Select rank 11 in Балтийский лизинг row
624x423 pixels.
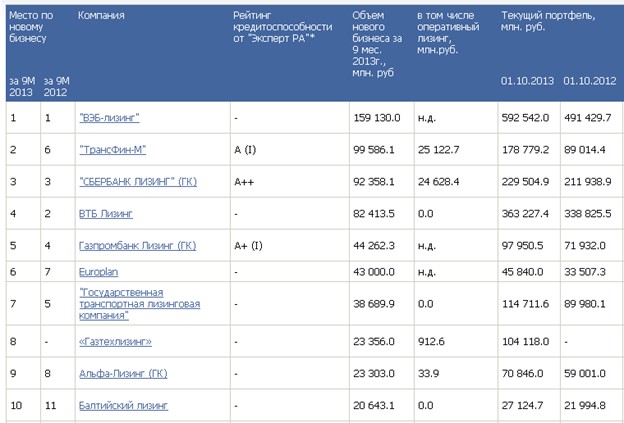[50, 405]
